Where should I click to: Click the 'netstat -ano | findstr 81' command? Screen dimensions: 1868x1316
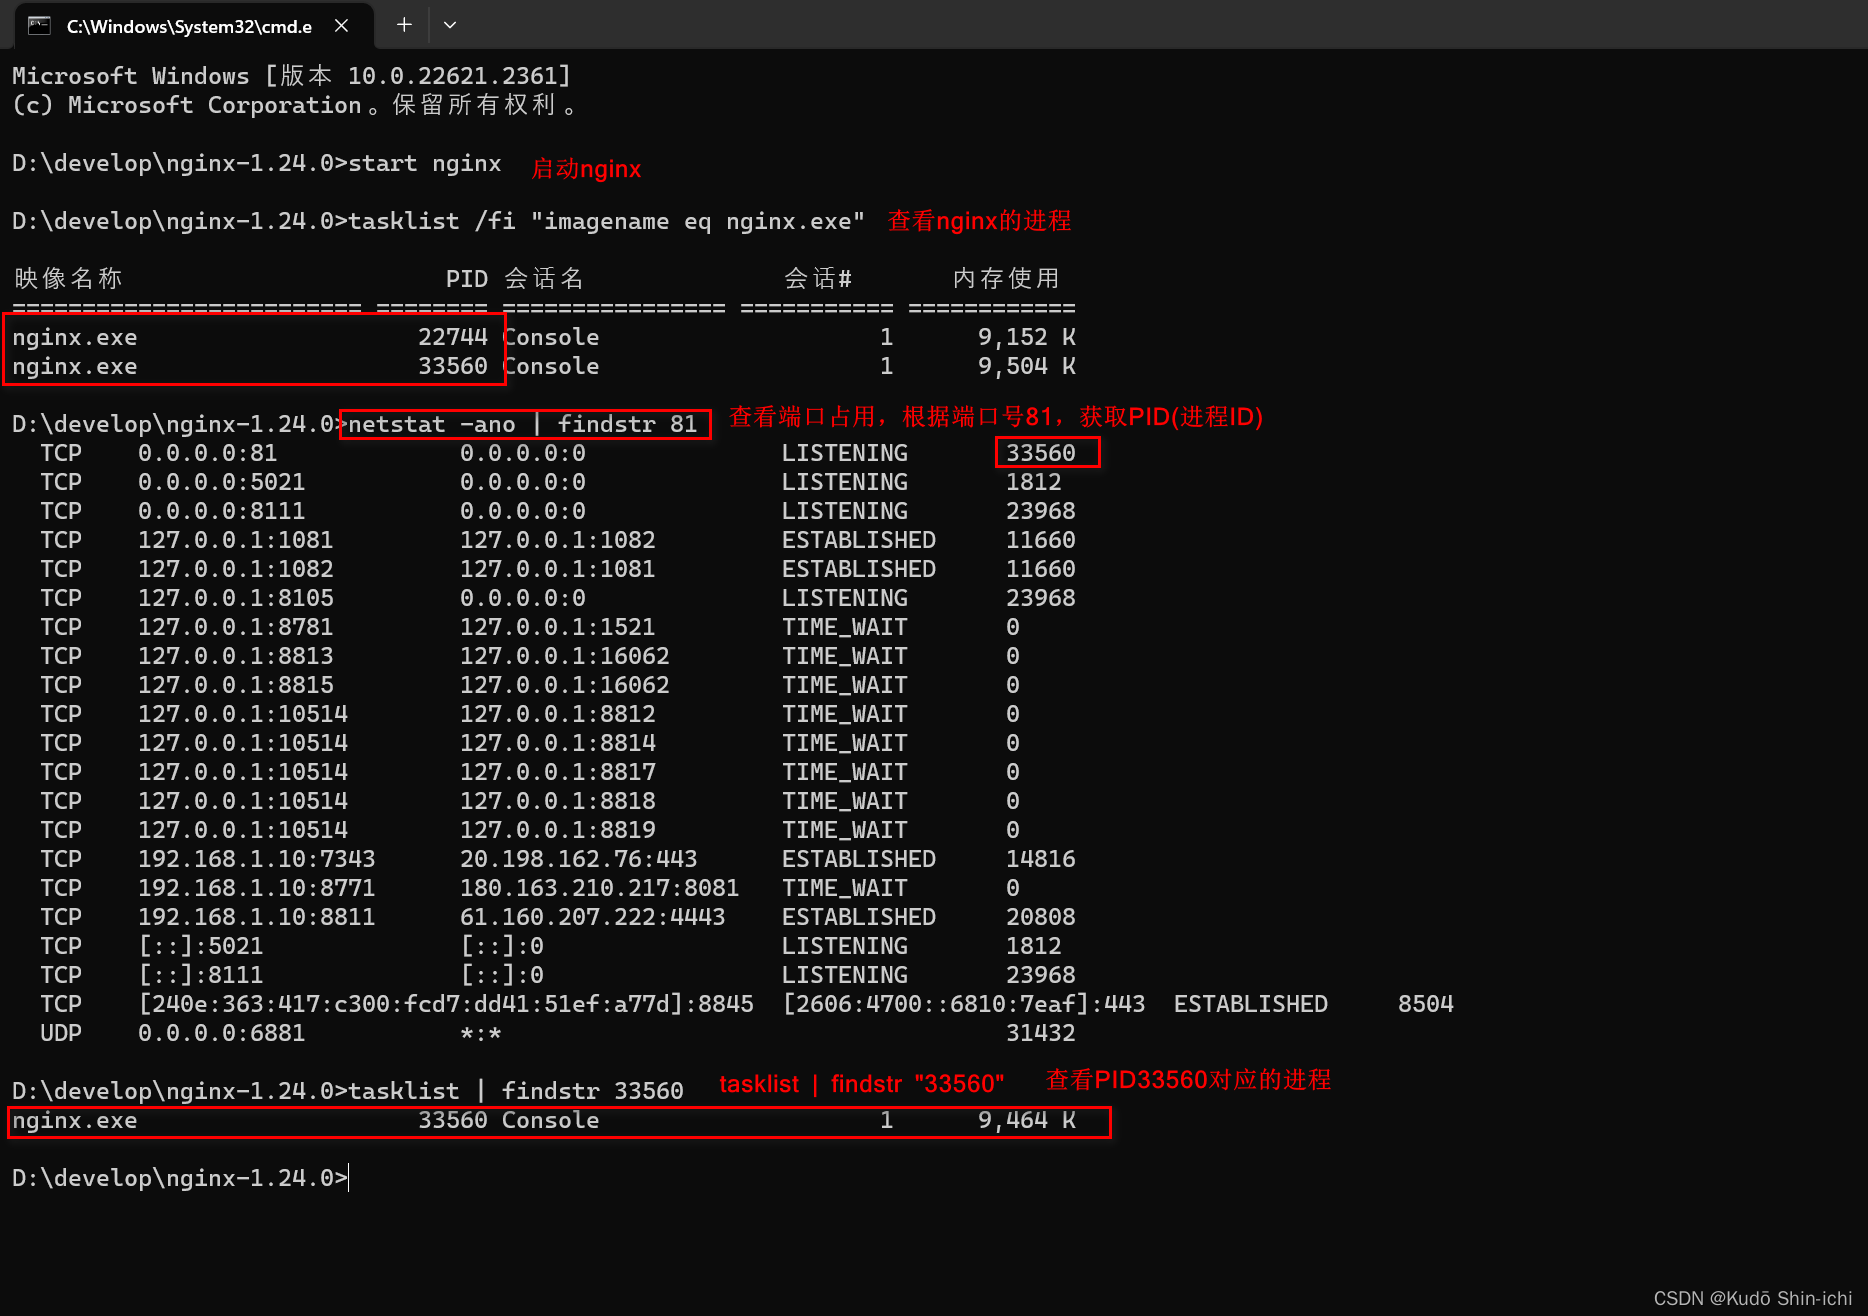[x=522, y=424]
